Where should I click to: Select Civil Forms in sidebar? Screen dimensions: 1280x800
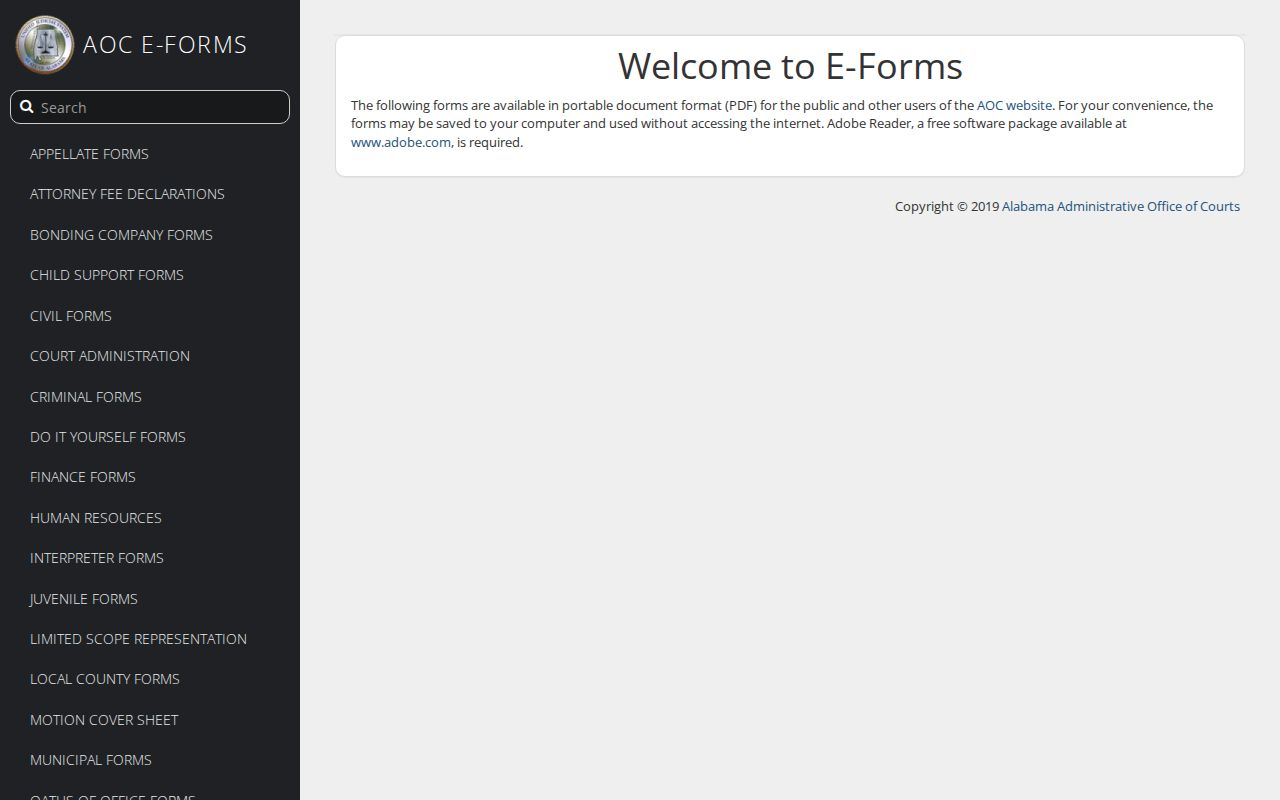[71, 316]
